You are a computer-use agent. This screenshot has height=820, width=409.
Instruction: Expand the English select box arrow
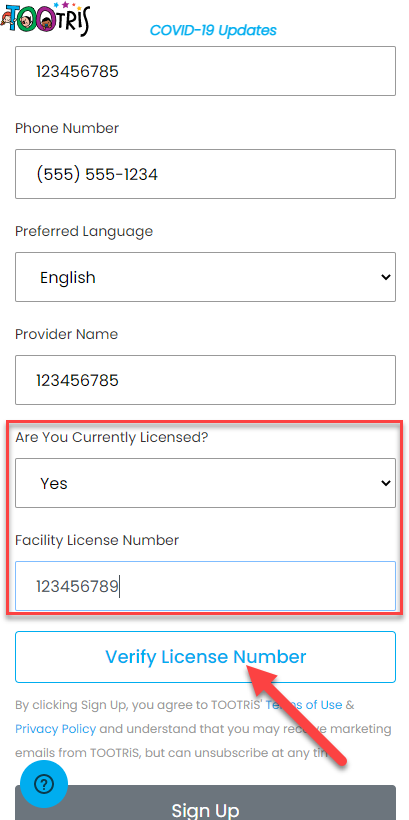coord(385,277)
